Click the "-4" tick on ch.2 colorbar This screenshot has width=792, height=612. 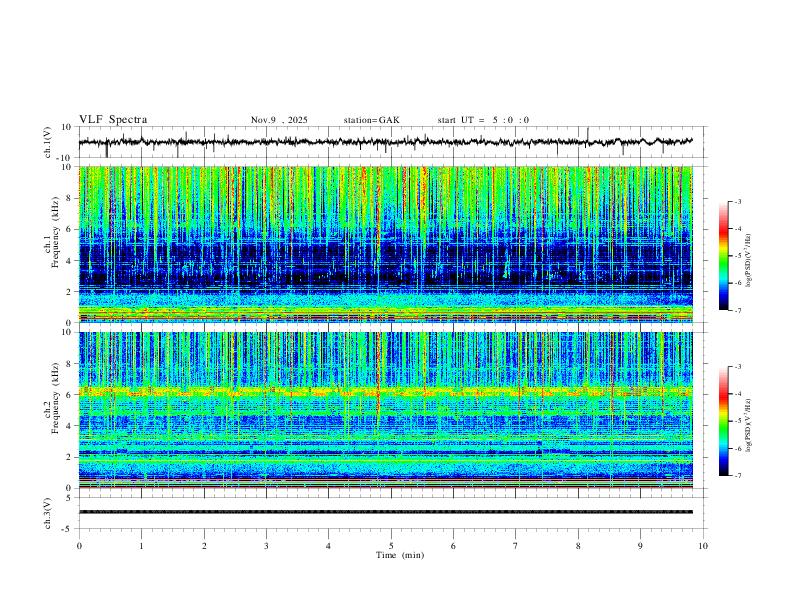tap(737, 394)
